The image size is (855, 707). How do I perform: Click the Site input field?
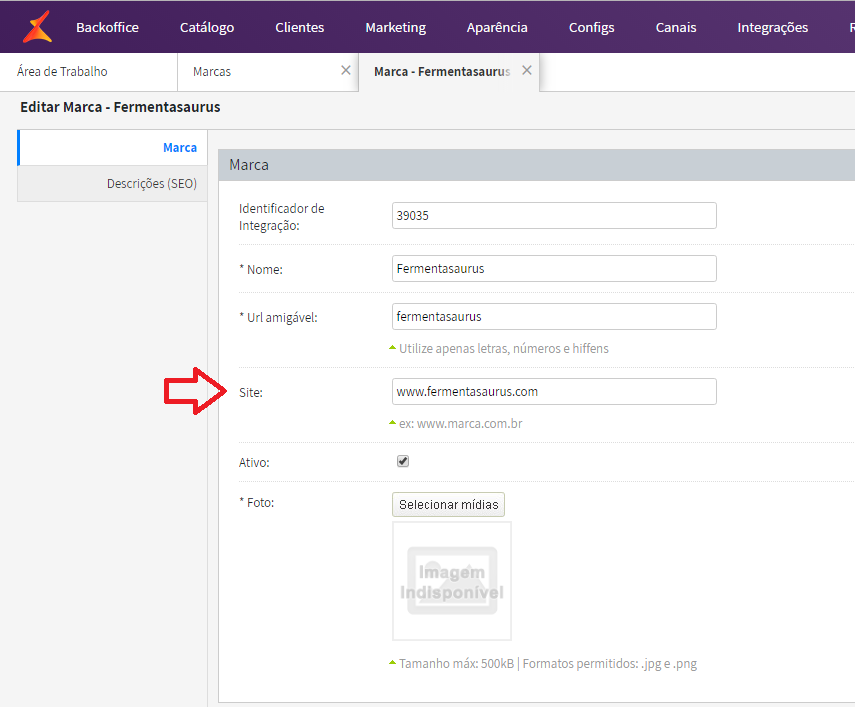click(x=554, y=391)
